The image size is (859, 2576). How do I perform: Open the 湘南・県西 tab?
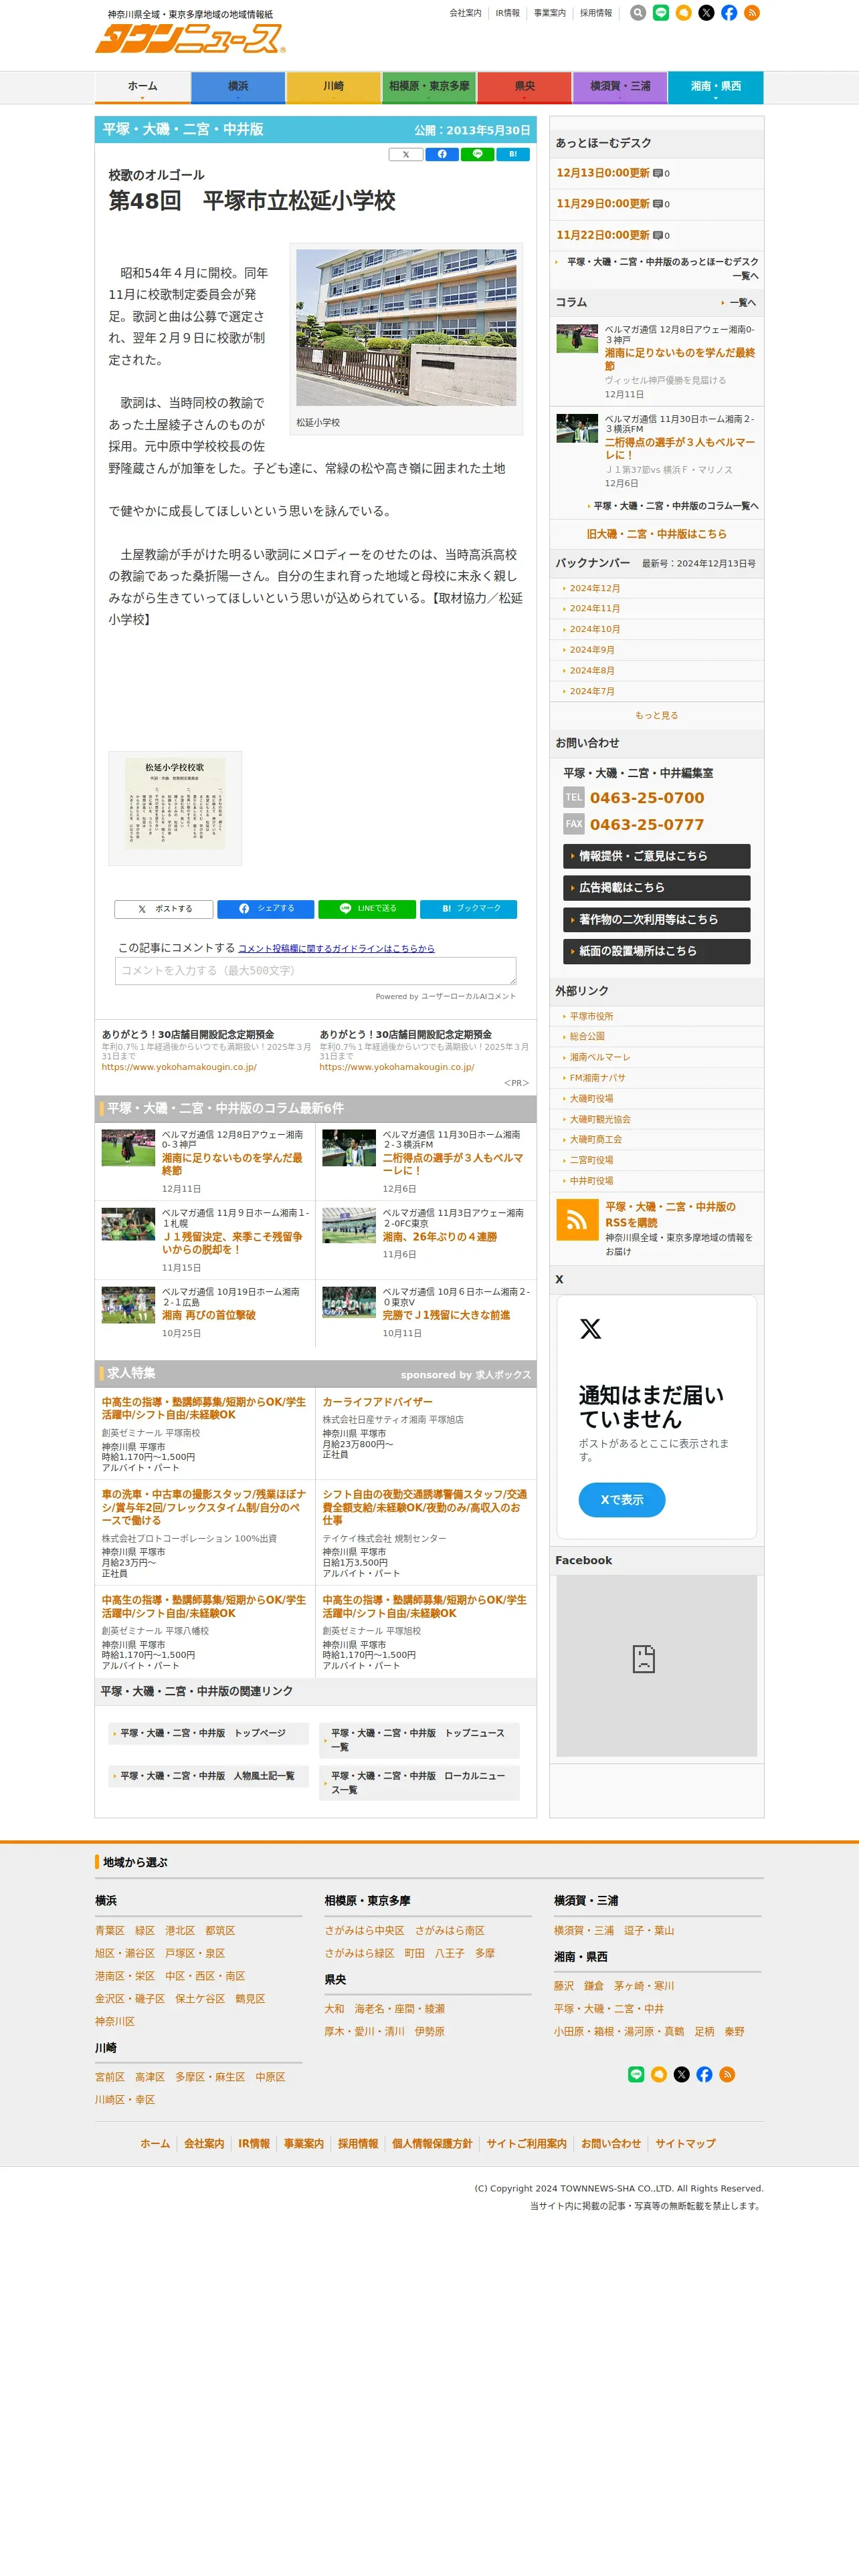coord(716,87)
